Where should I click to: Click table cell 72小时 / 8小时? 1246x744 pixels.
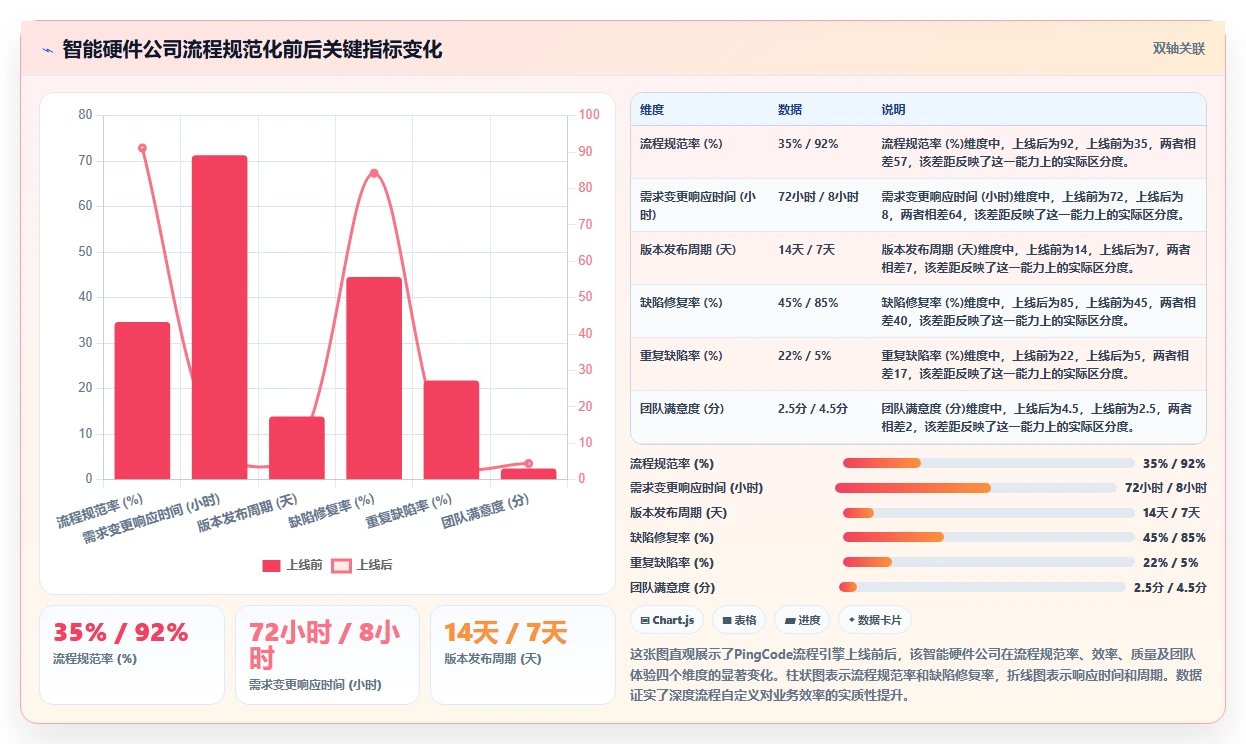(x=818, y=197)
